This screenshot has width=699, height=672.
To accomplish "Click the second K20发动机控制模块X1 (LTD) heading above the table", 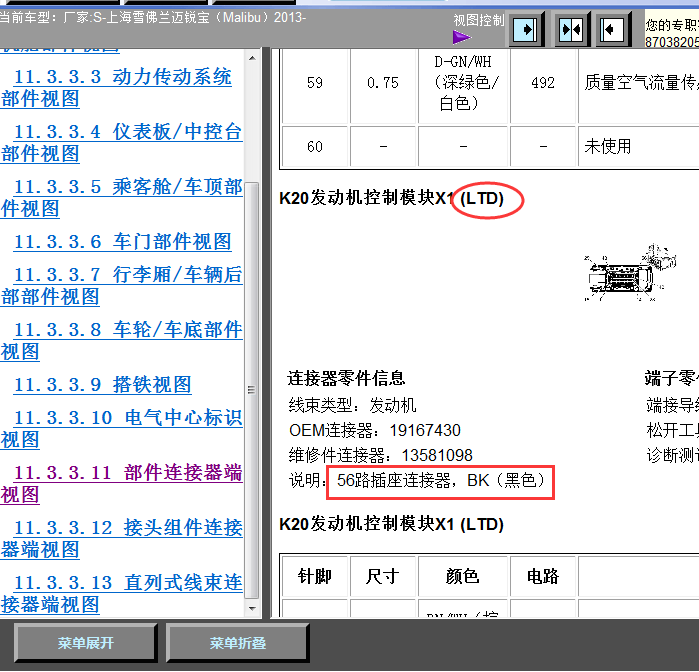I will pos(391,524).
